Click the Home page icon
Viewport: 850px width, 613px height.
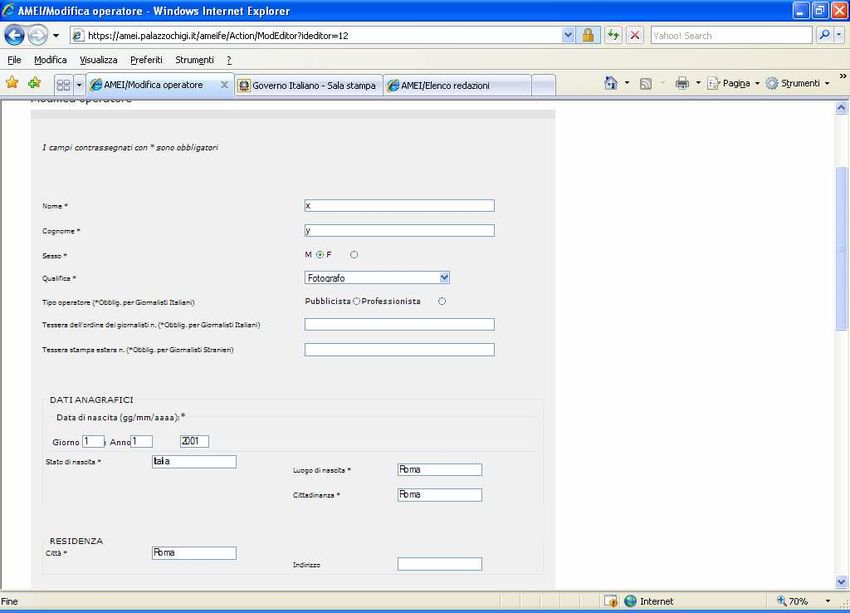(611, 84)
